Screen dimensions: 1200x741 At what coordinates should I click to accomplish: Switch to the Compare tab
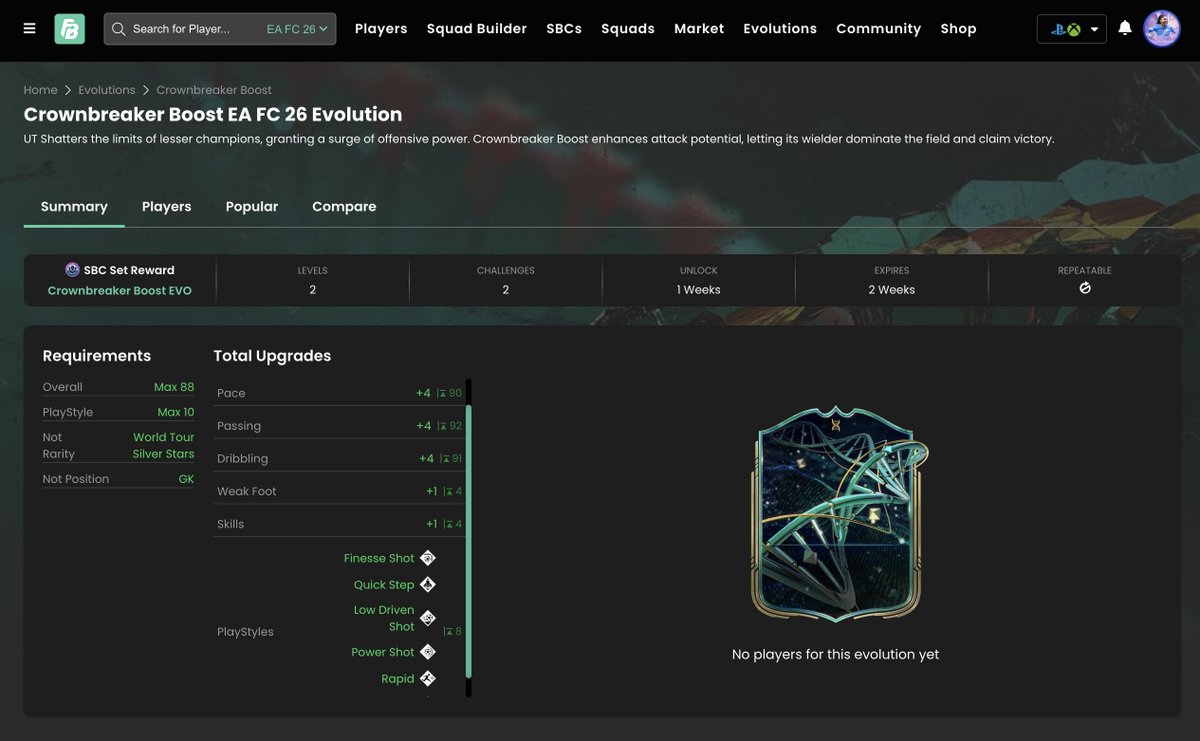(x=344, y=207)
